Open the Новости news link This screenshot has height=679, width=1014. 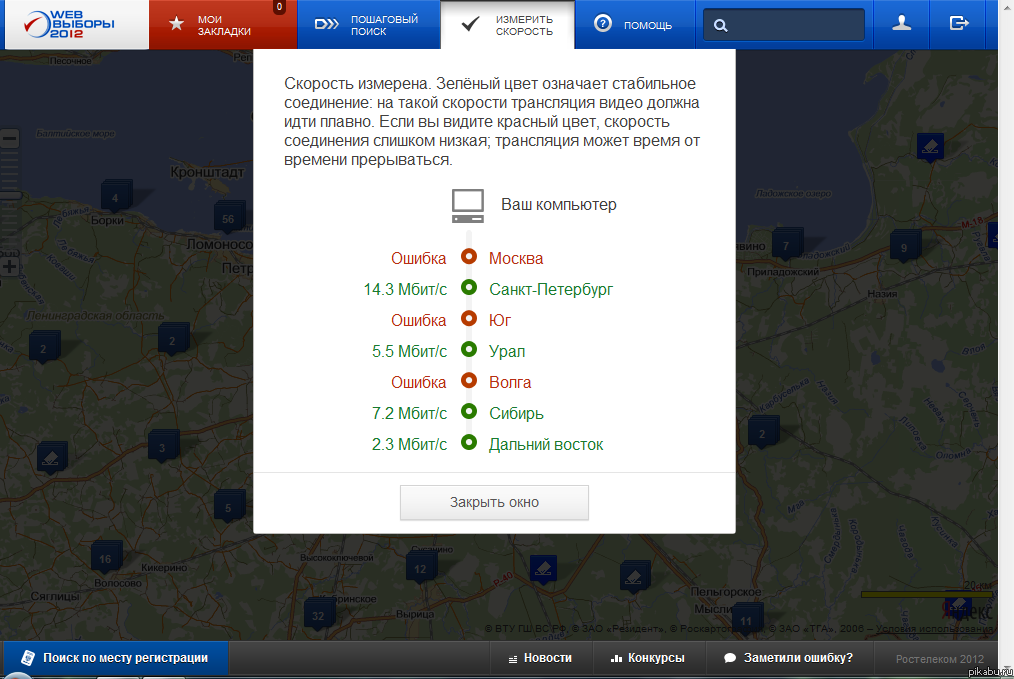[x=540, y=658]
